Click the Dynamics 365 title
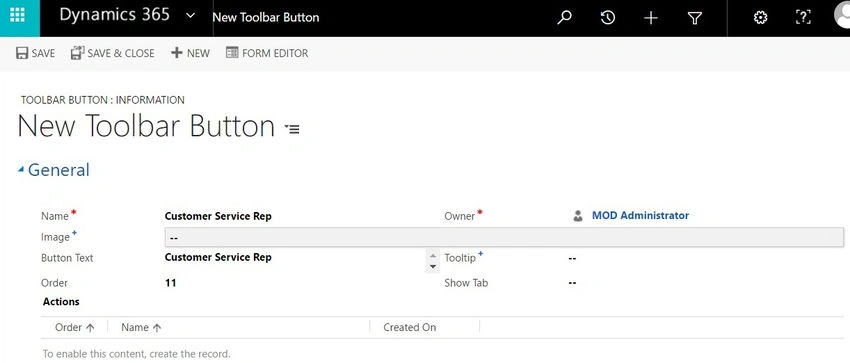The width and height of the screenshot is (850, 363). (x=114, y=15)
